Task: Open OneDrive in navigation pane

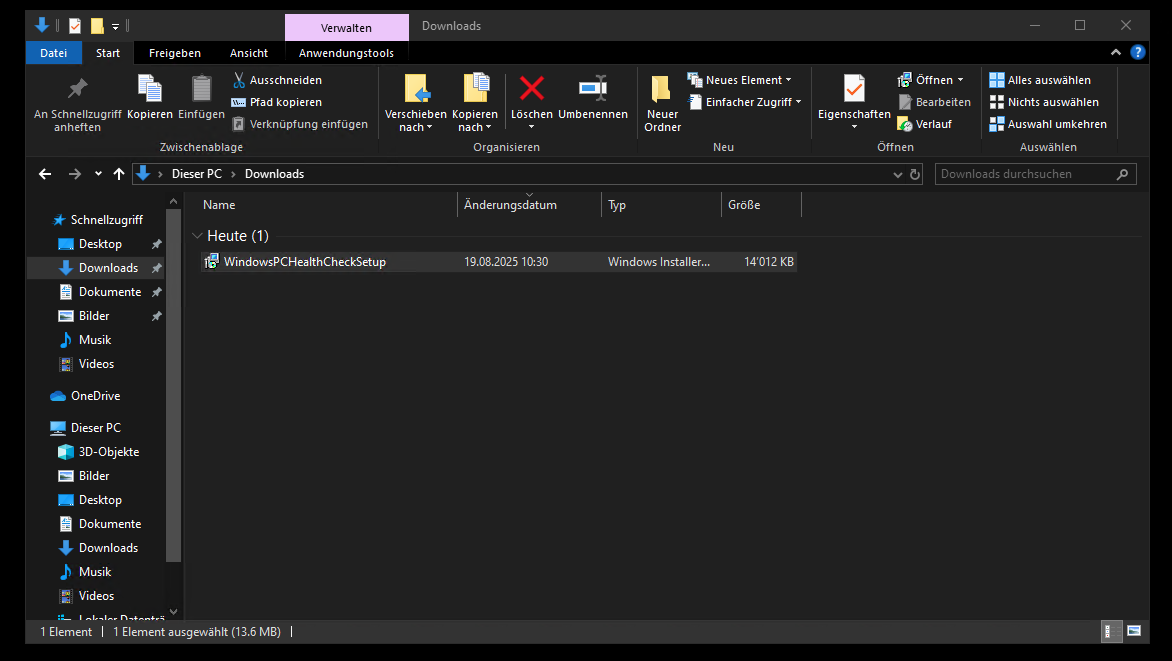Action: click(x=85, y=396)
